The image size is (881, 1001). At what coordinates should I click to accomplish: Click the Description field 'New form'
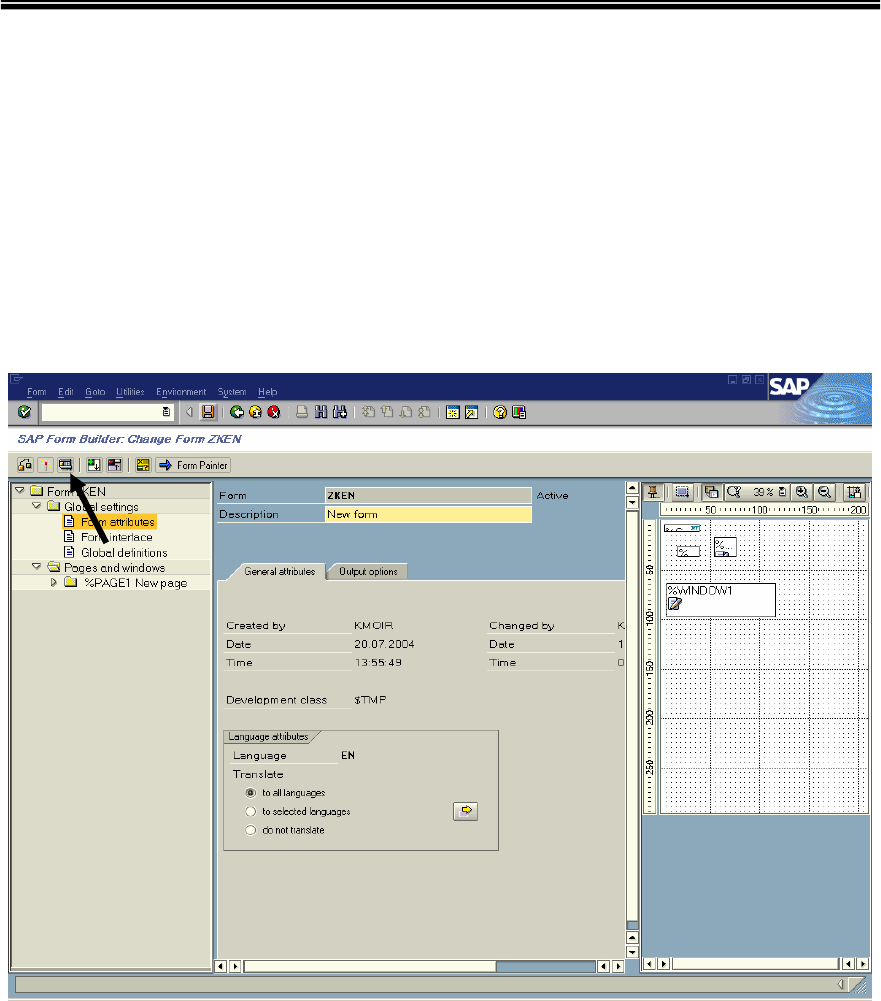428,515
